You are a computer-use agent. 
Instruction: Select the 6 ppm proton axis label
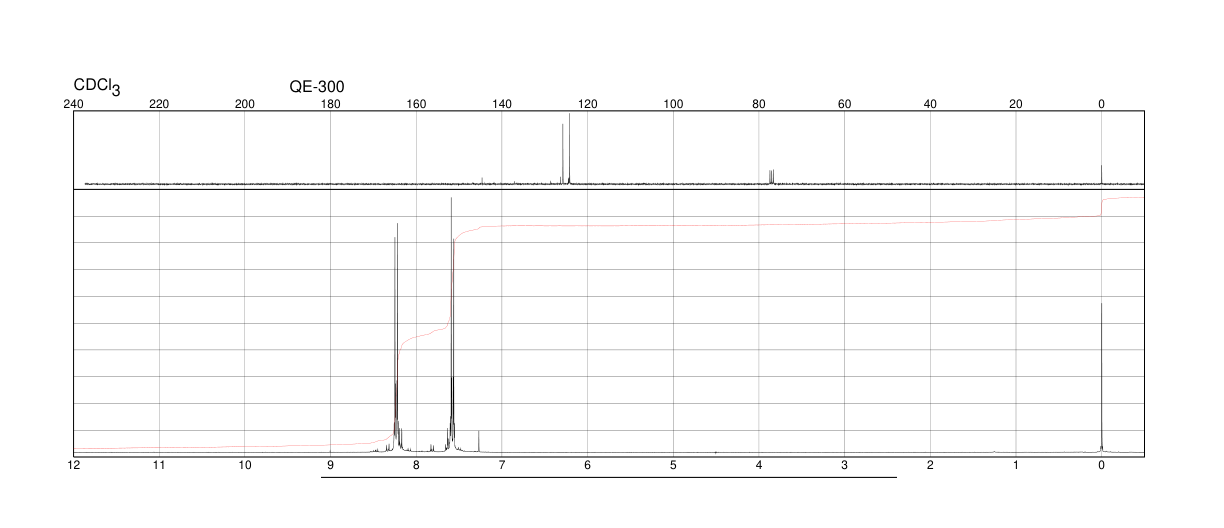tap(587, 466)
